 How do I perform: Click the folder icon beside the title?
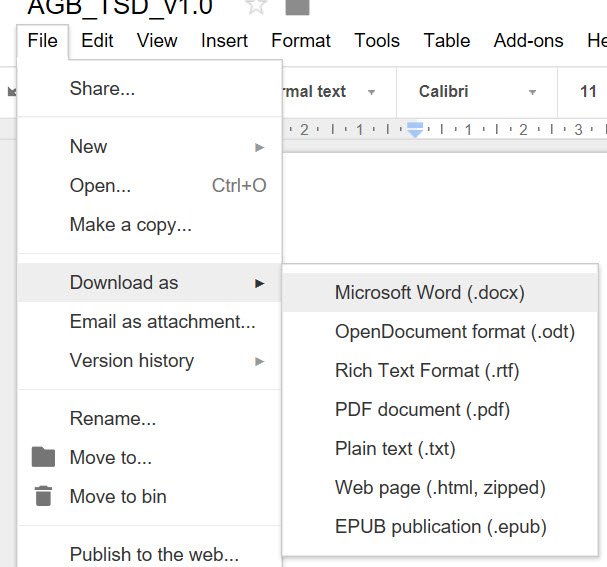tap(298, 6)
